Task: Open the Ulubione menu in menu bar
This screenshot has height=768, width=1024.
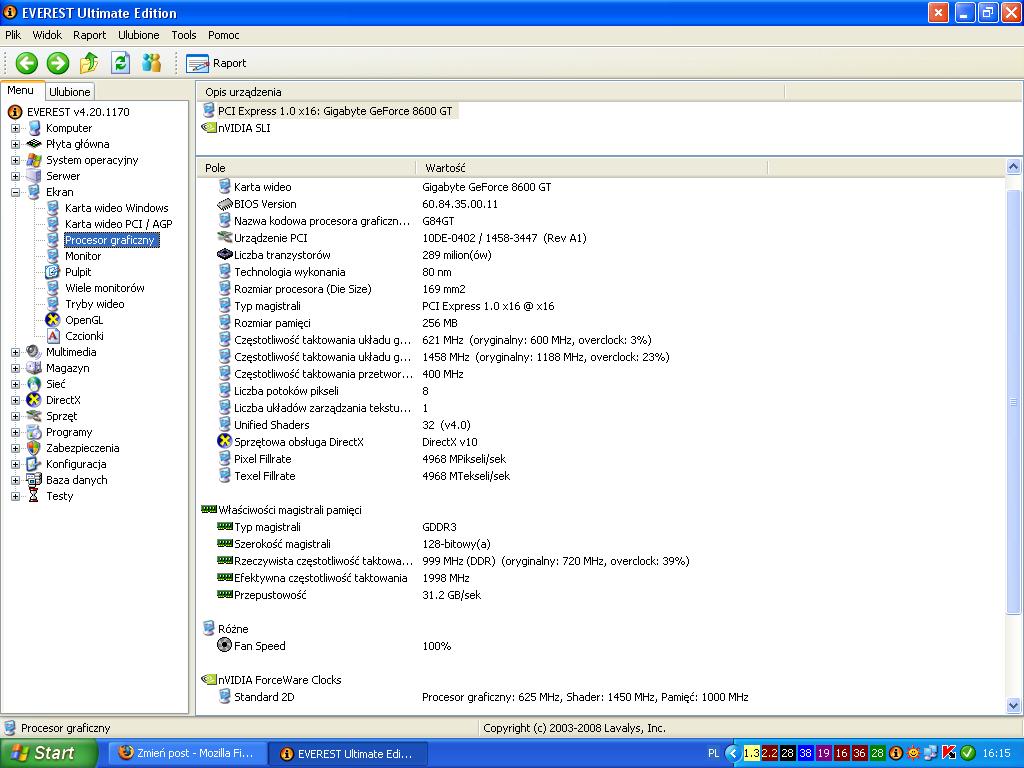Action: (x=138, y=35)
